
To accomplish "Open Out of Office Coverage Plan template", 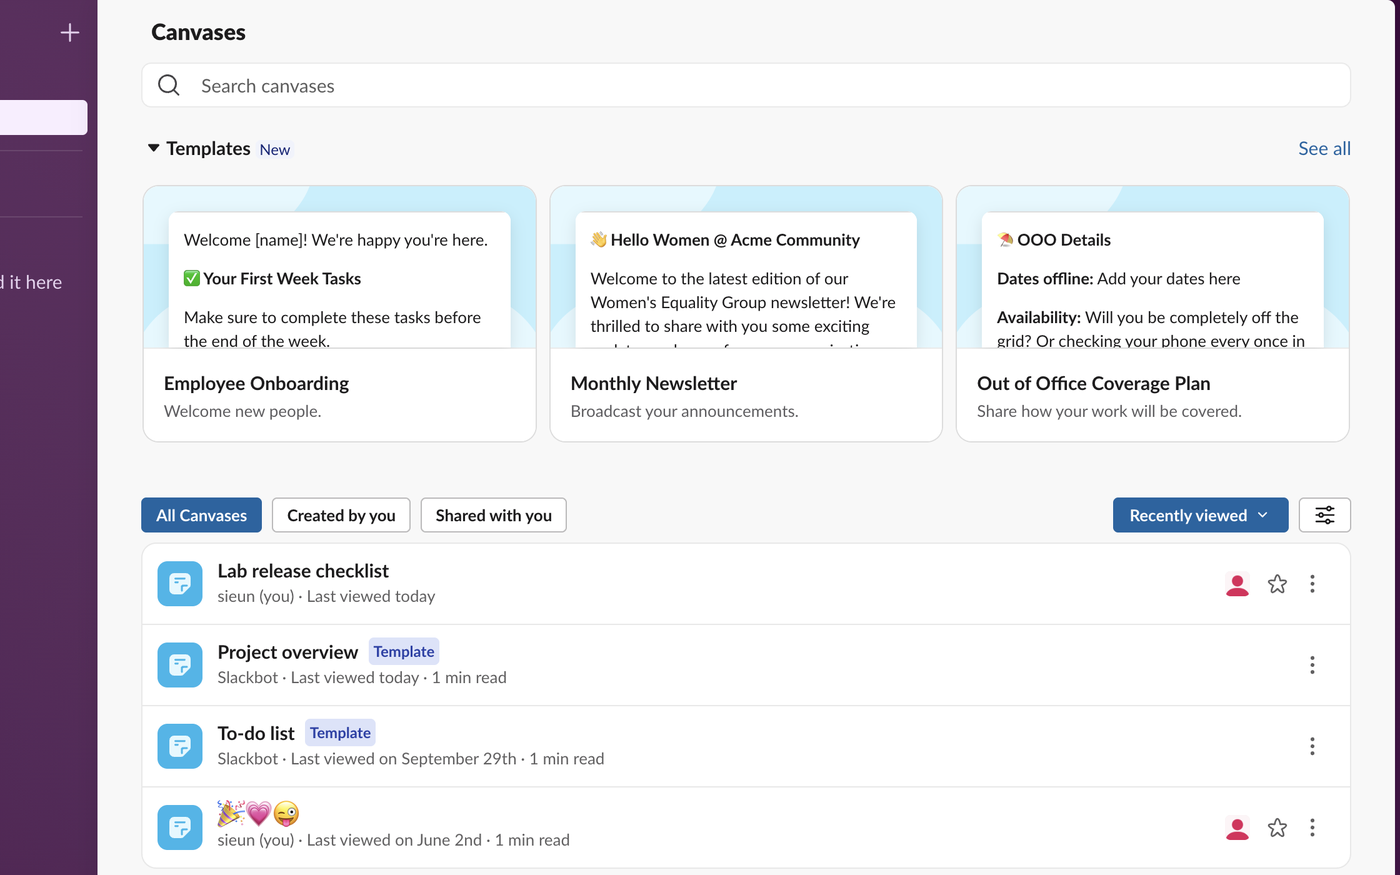I will tap(1153, 313).
